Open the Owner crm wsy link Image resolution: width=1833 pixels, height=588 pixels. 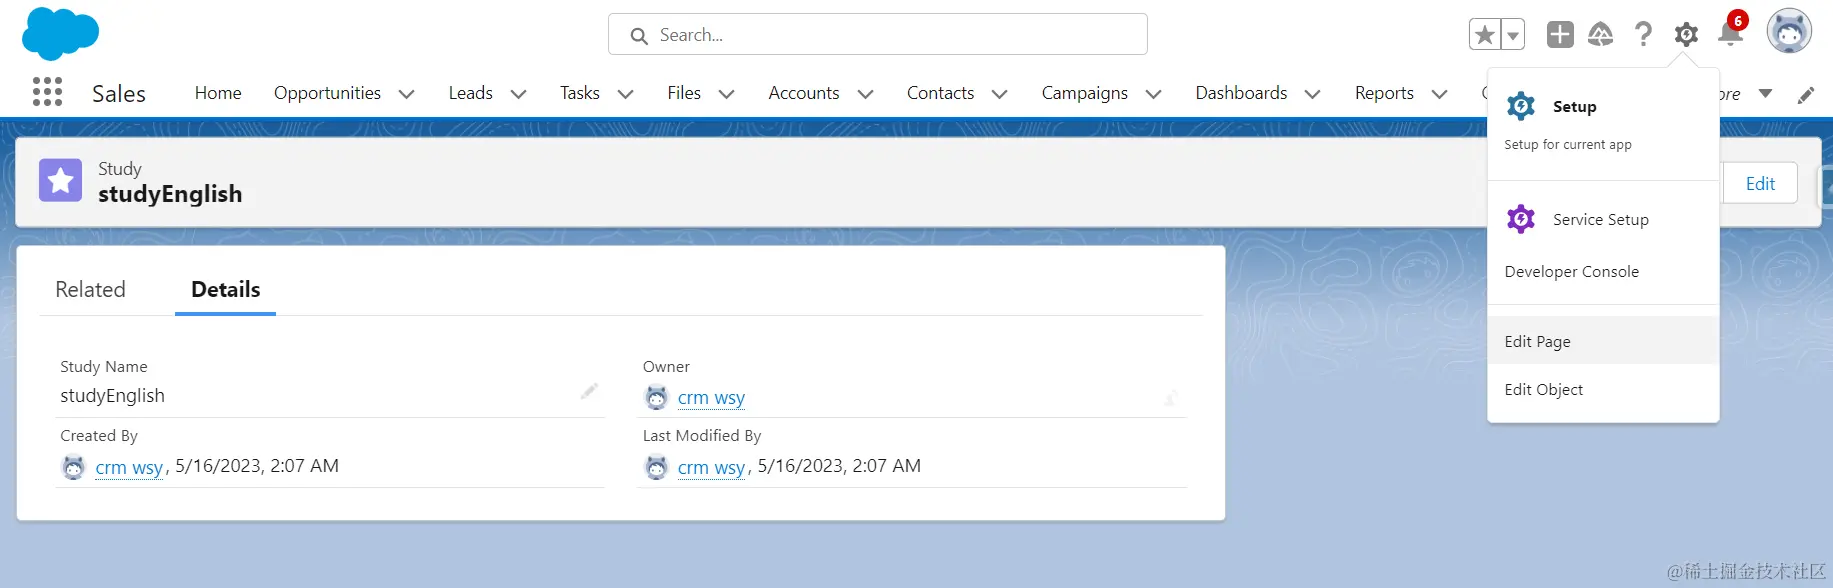pos(711,398)
